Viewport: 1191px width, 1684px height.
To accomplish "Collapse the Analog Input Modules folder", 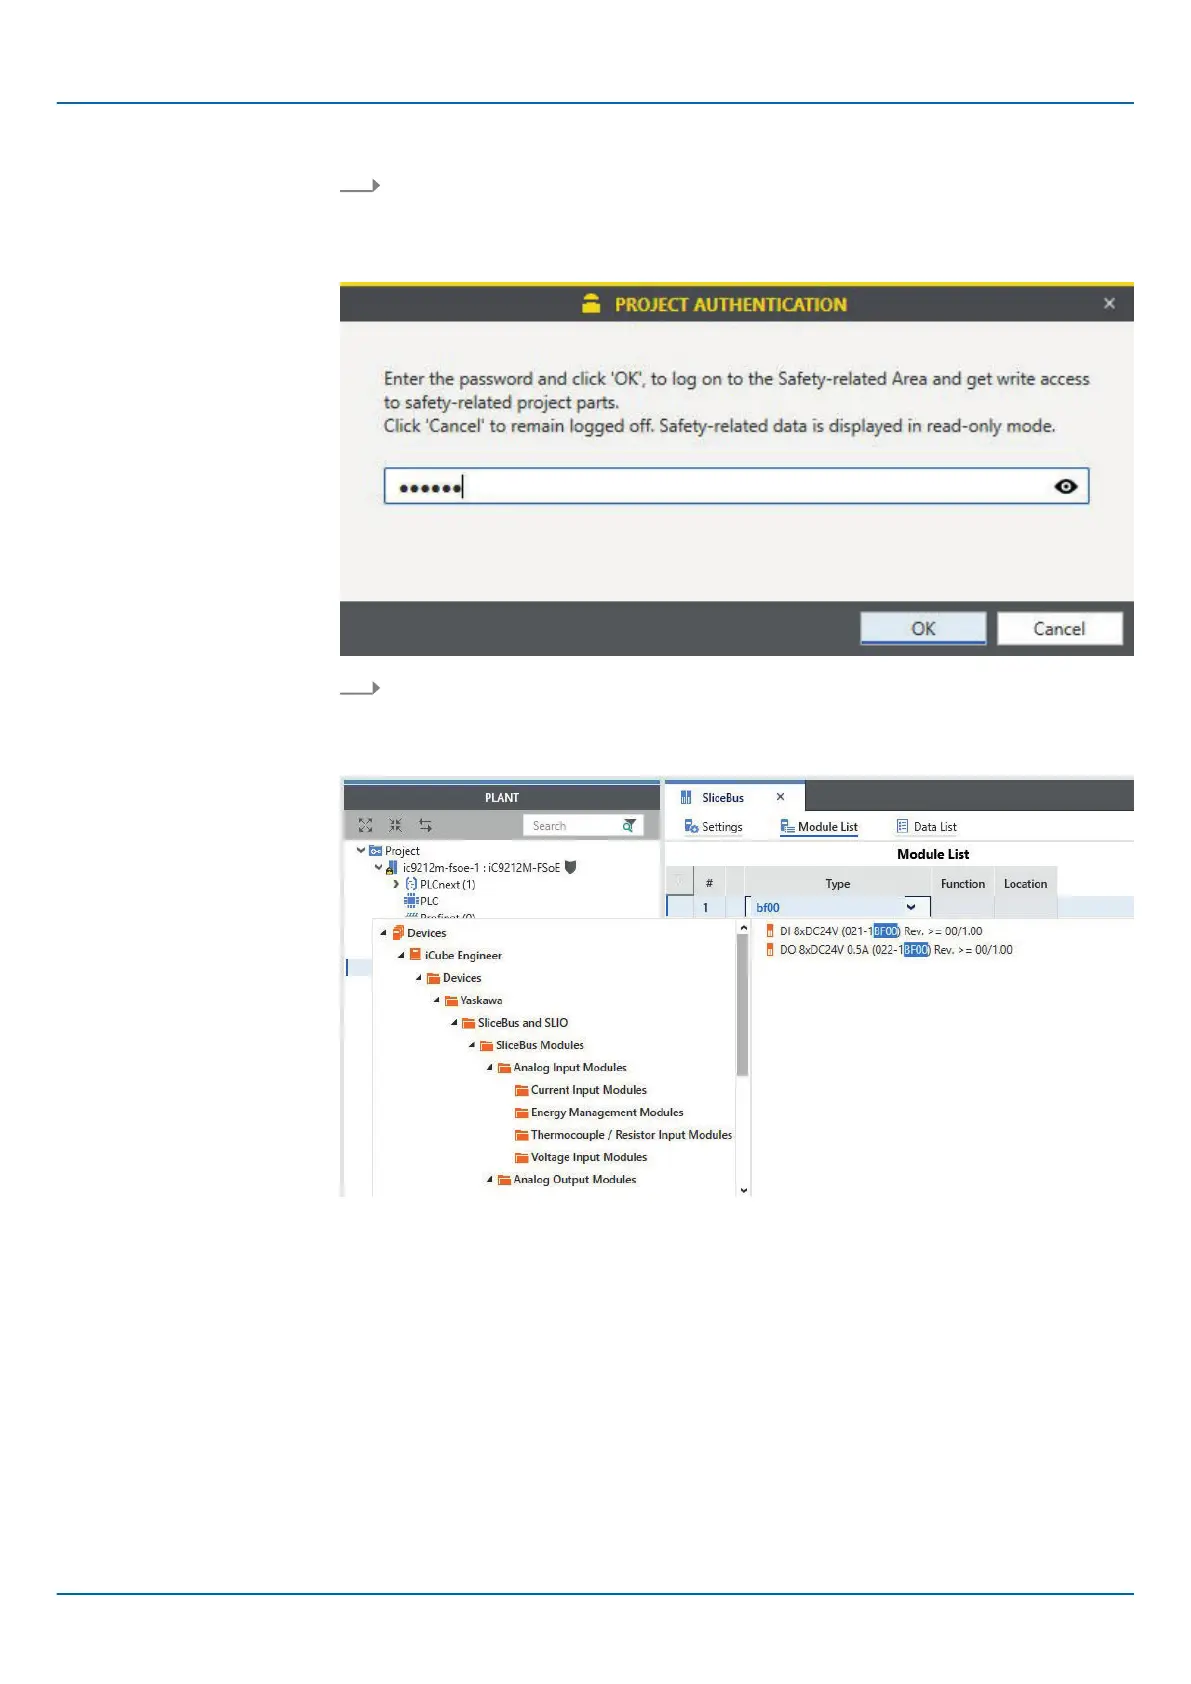I will (490, 1068).
